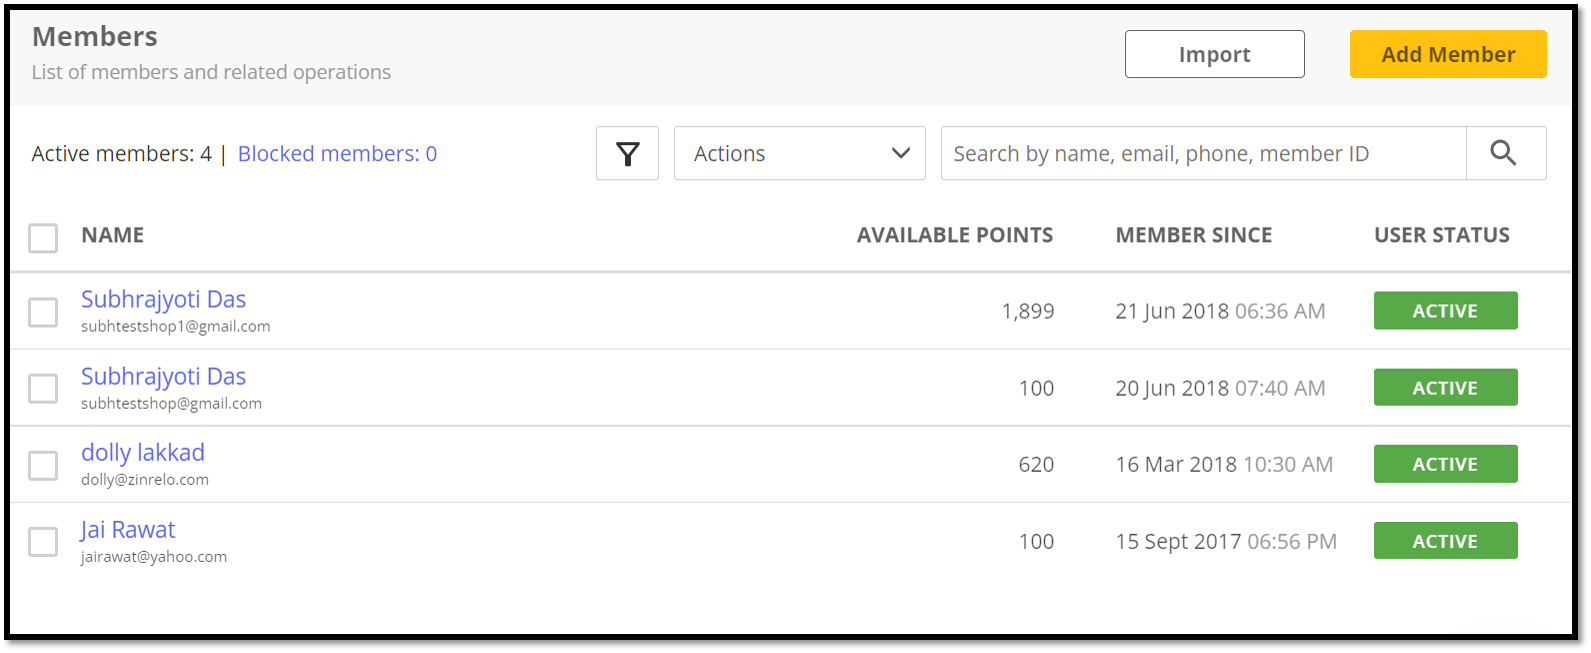Expand the Actions dropdown
This screenshot has width=1591, height=653.
click(799, 153)
